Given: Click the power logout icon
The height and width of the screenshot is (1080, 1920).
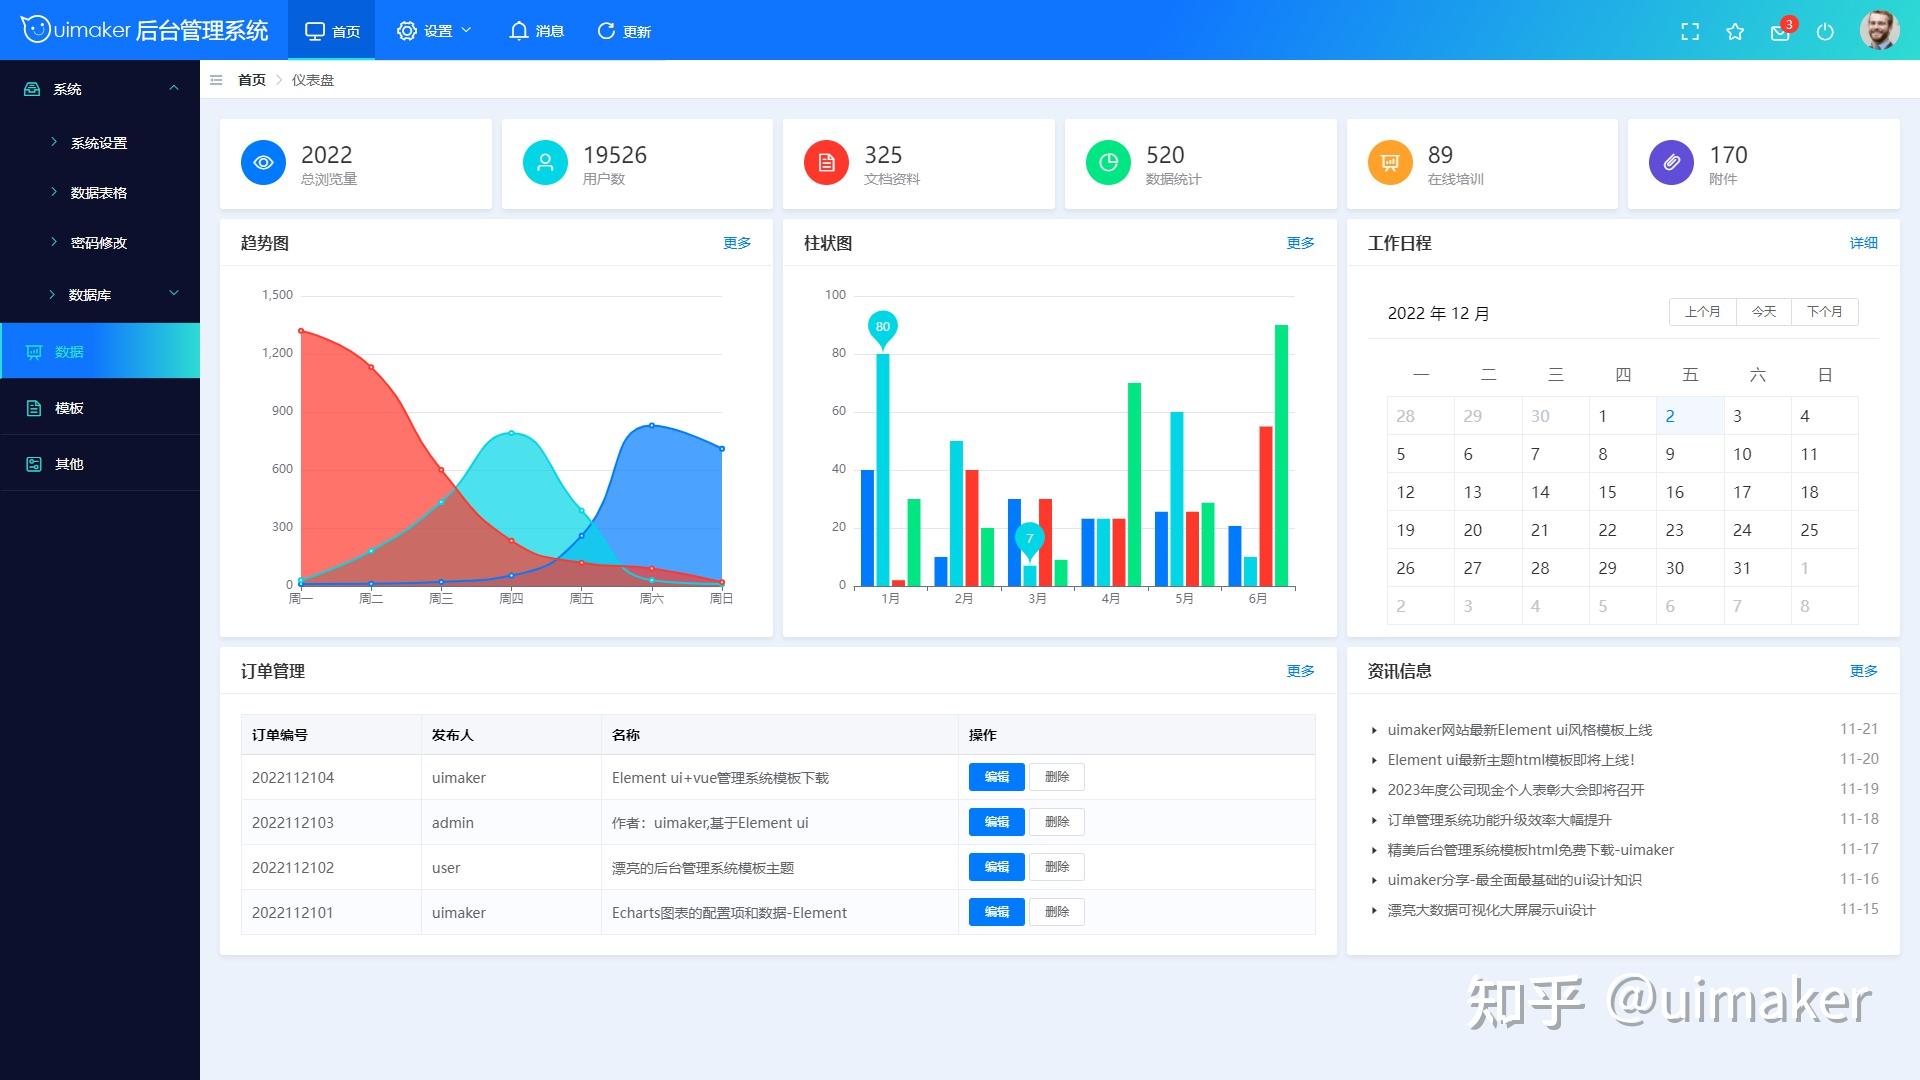Looking at the screenshot, I should (1825, 32).
